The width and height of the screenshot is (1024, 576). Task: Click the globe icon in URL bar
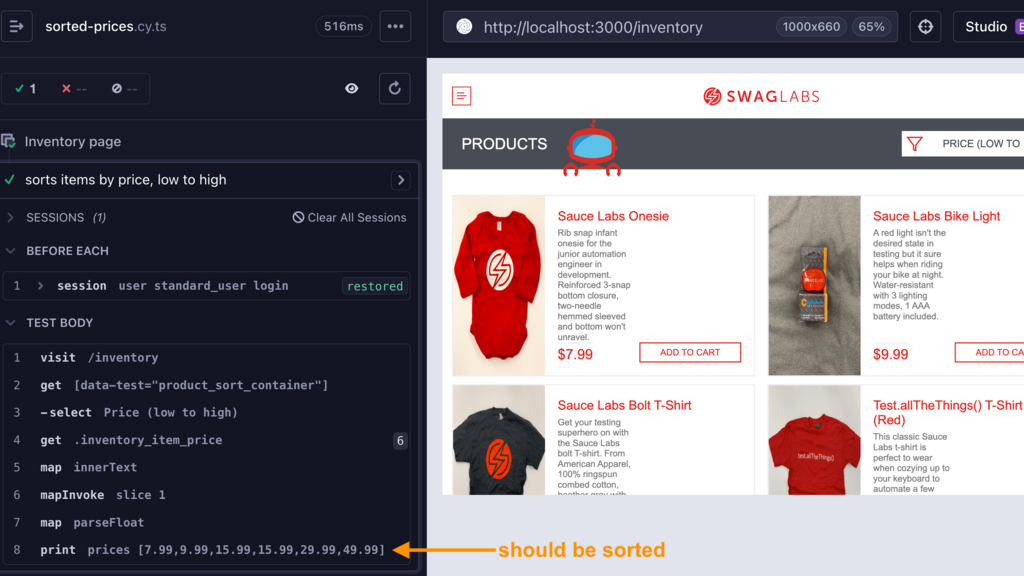click(464, 27)
